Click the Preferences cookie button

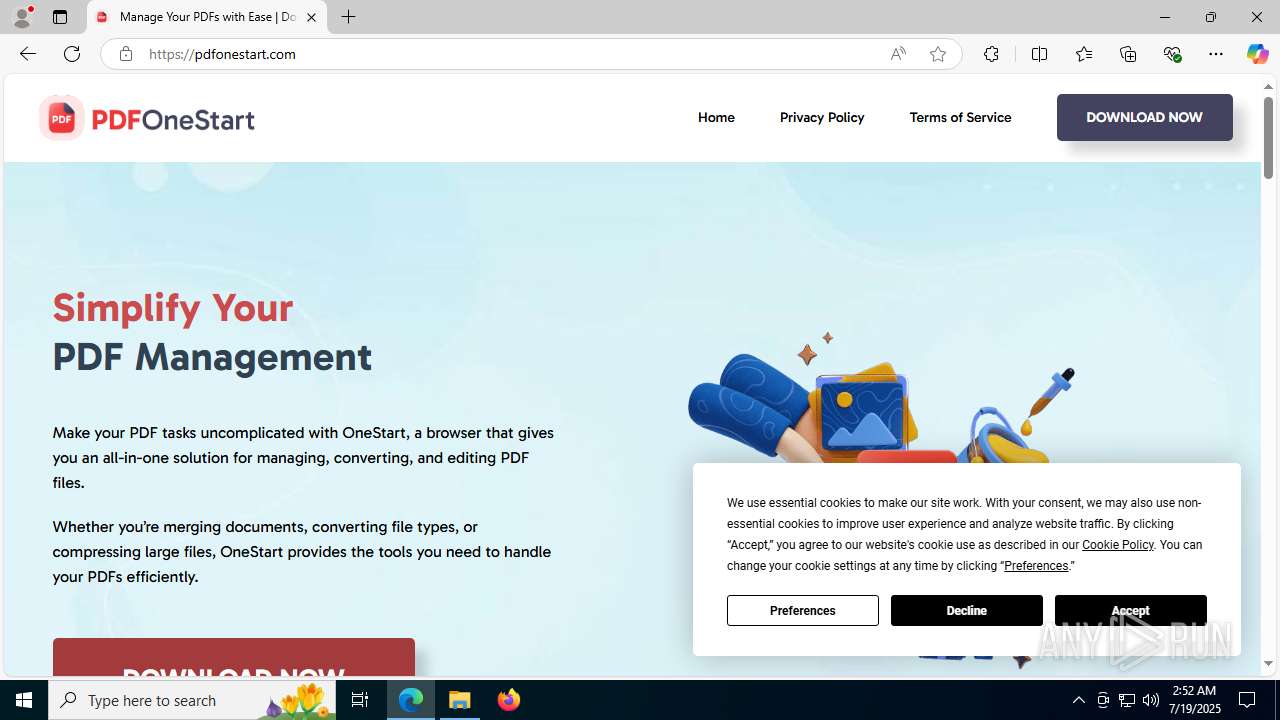tap(803, 610)
